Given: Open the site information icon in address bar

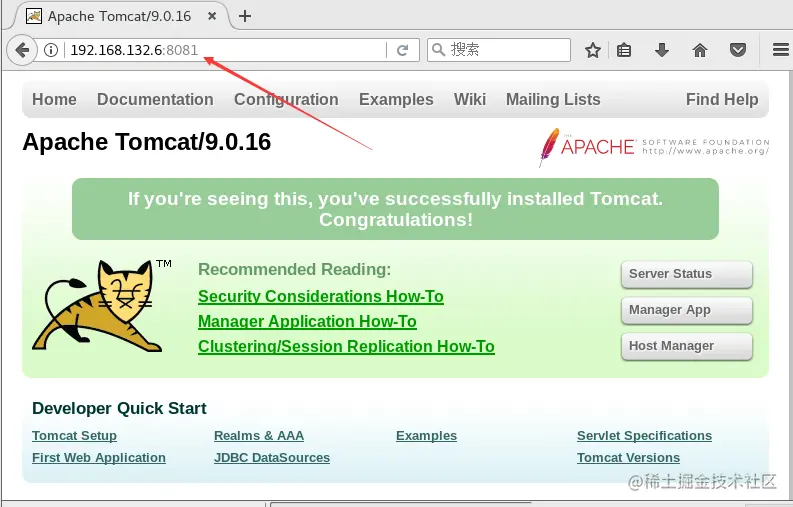Looking at the screenshot, I should (51, 50).
